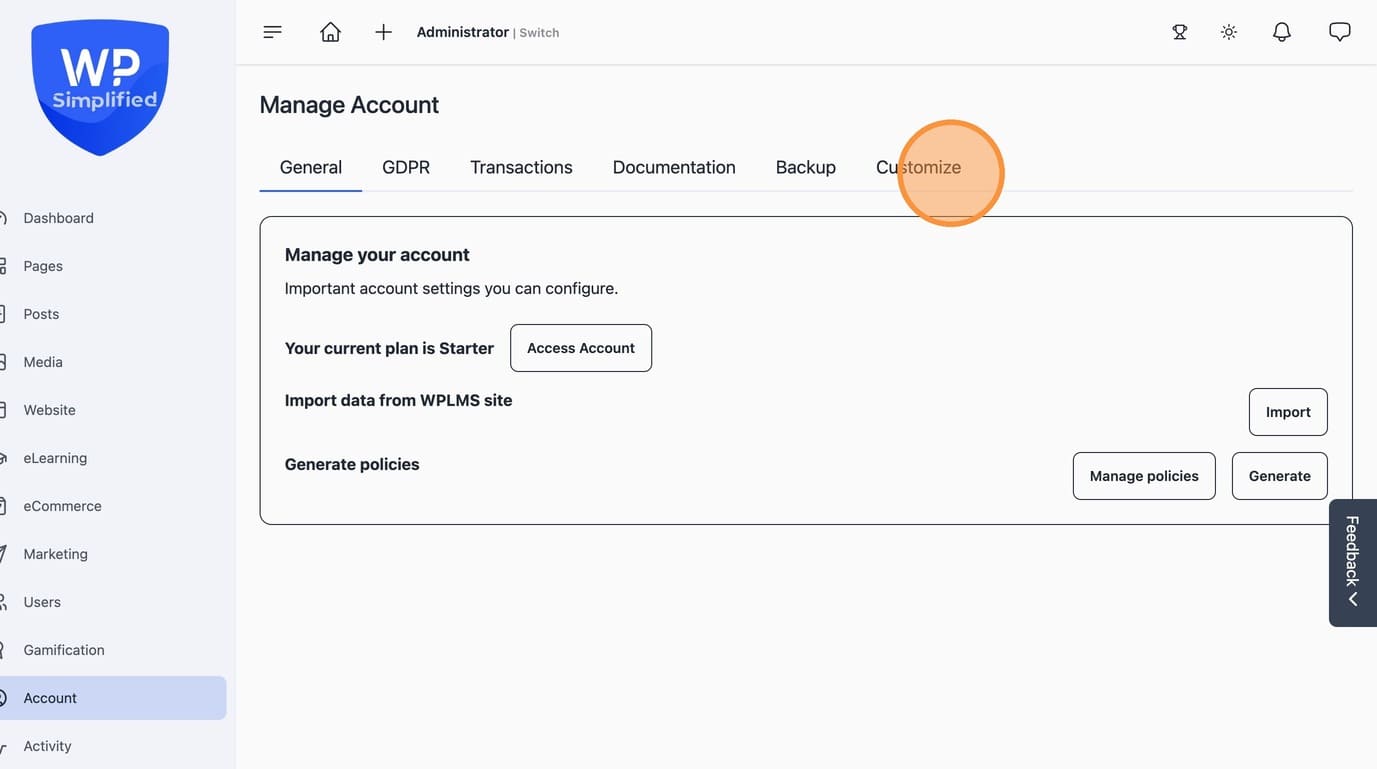Go to Pages in the sidebar
This screenshot has height=769, width=1377.
click(x=43, y=266)
